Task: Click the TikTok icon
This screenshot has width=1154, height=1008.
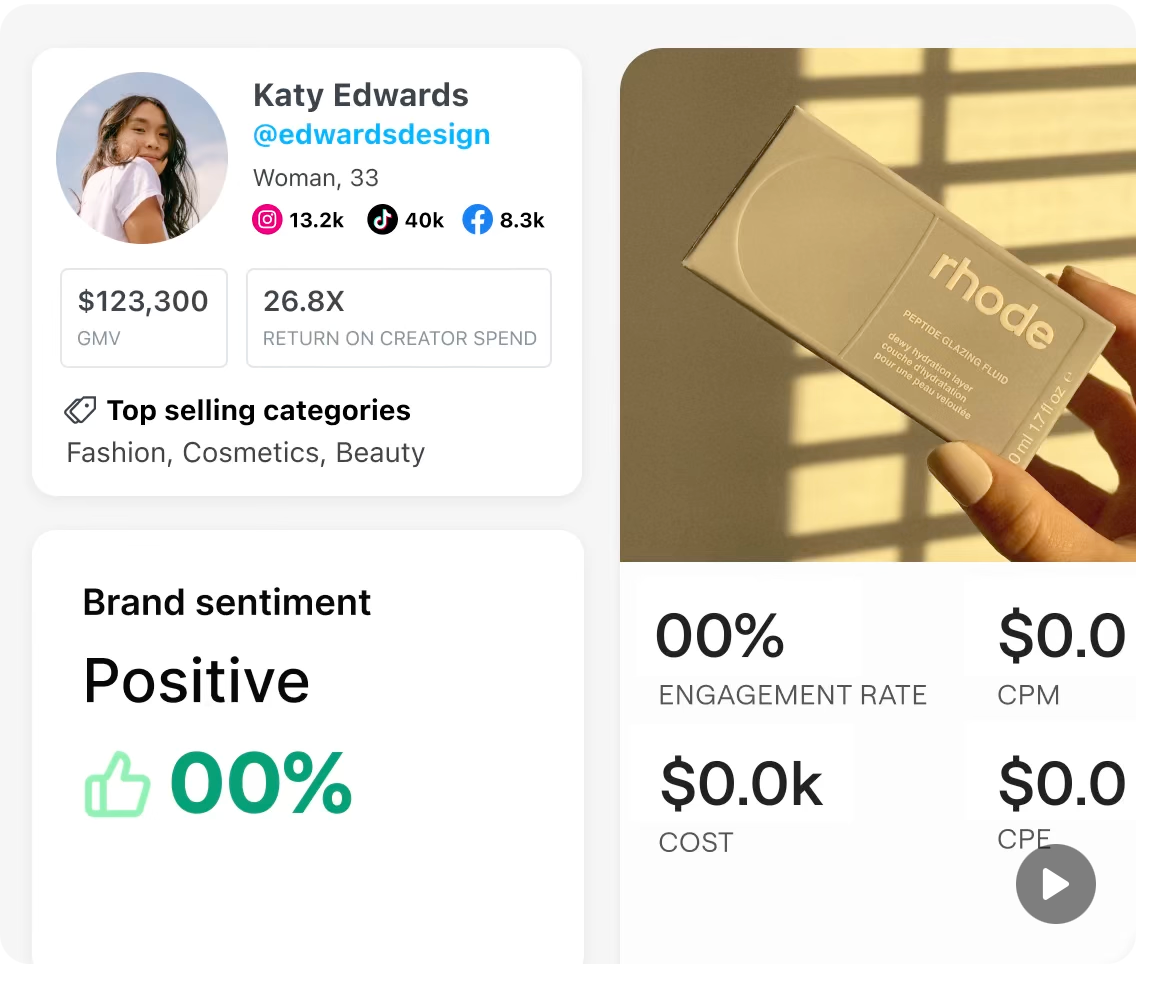Action: click(382, 220)
